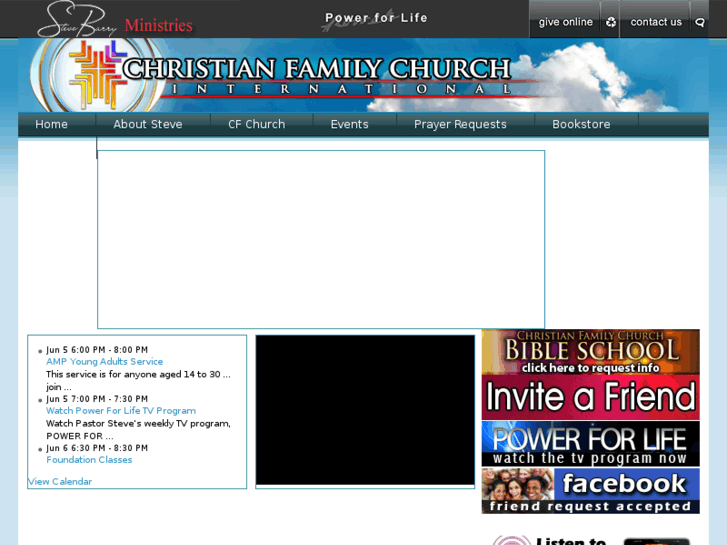Open the About Steve menu
This screenshot has width=727, height=545.
coord(147,124)
